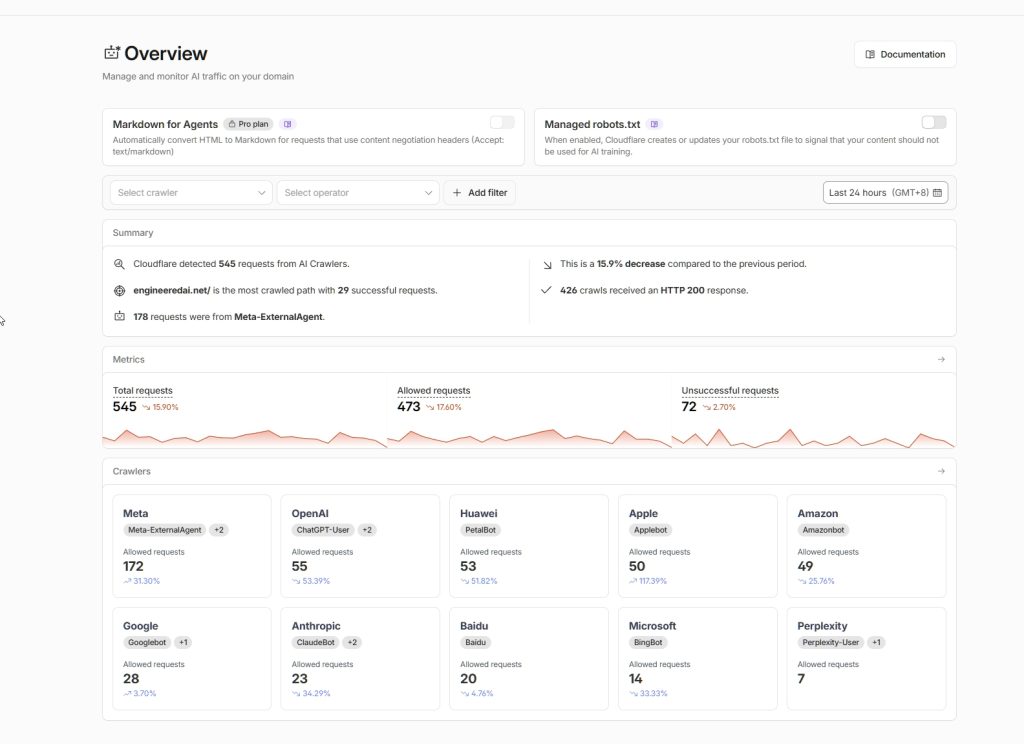Click the calendar icon in time range
Screen dimensions: 1024x744
point(937,193)
